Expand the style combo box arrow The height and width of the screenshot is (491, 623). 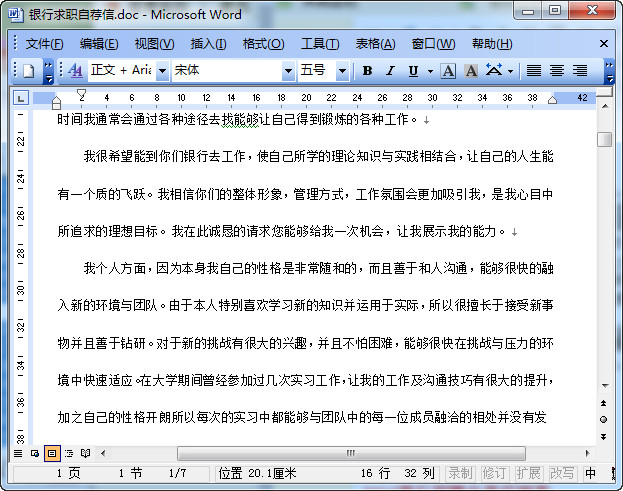[x=162, y=71]
